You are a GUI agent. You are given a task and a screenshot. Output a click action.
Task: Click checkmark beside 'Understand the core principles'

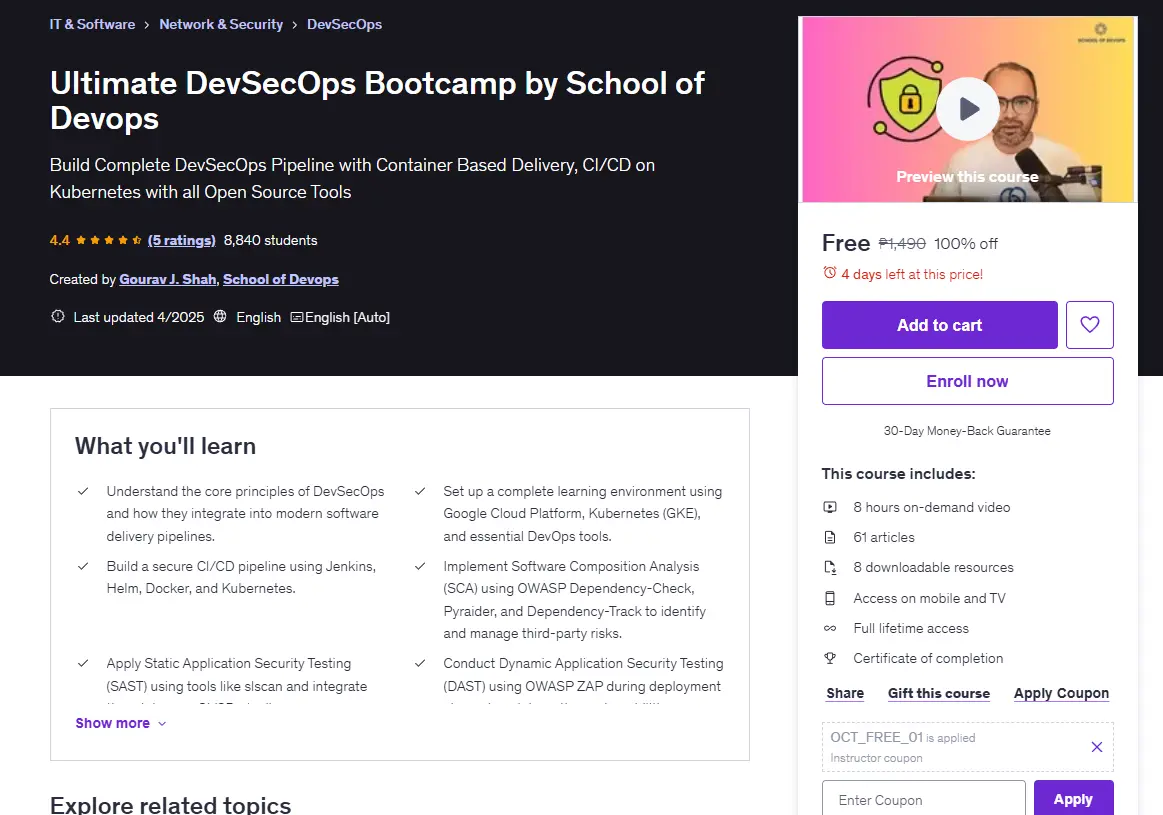[x=83, y=491]
